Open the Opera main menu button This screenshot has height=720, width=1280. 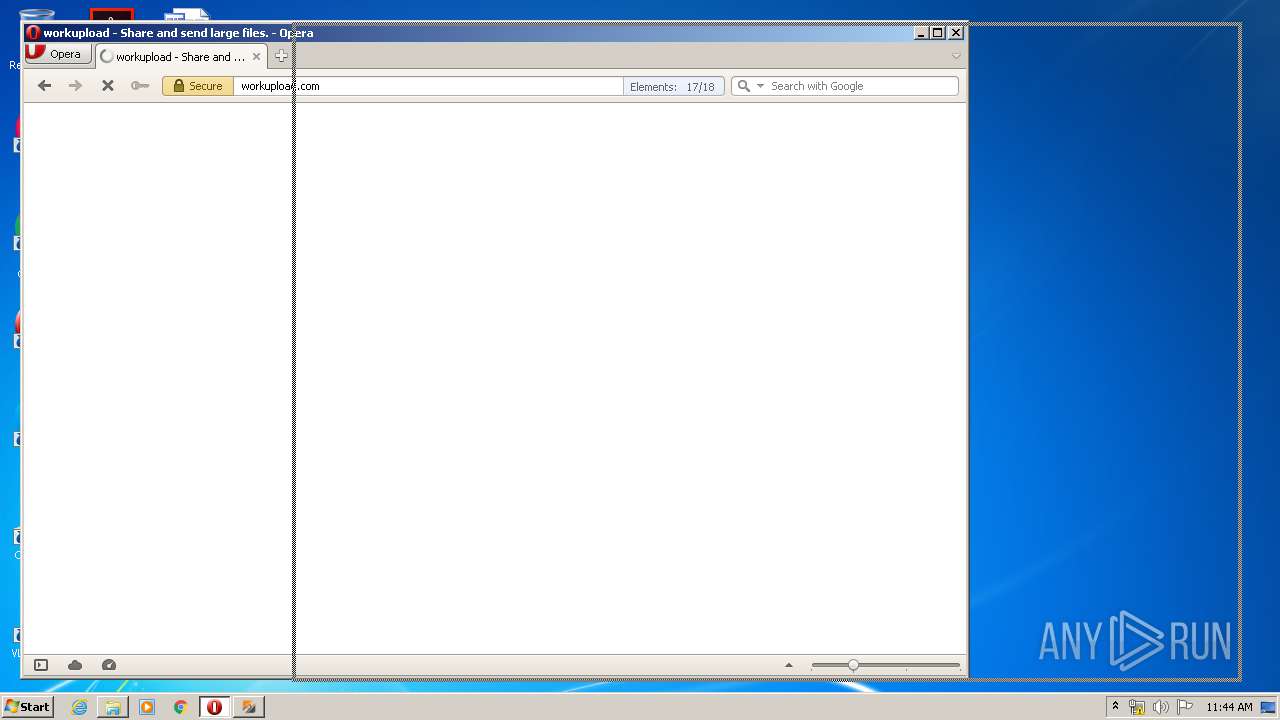pos(58,54)
